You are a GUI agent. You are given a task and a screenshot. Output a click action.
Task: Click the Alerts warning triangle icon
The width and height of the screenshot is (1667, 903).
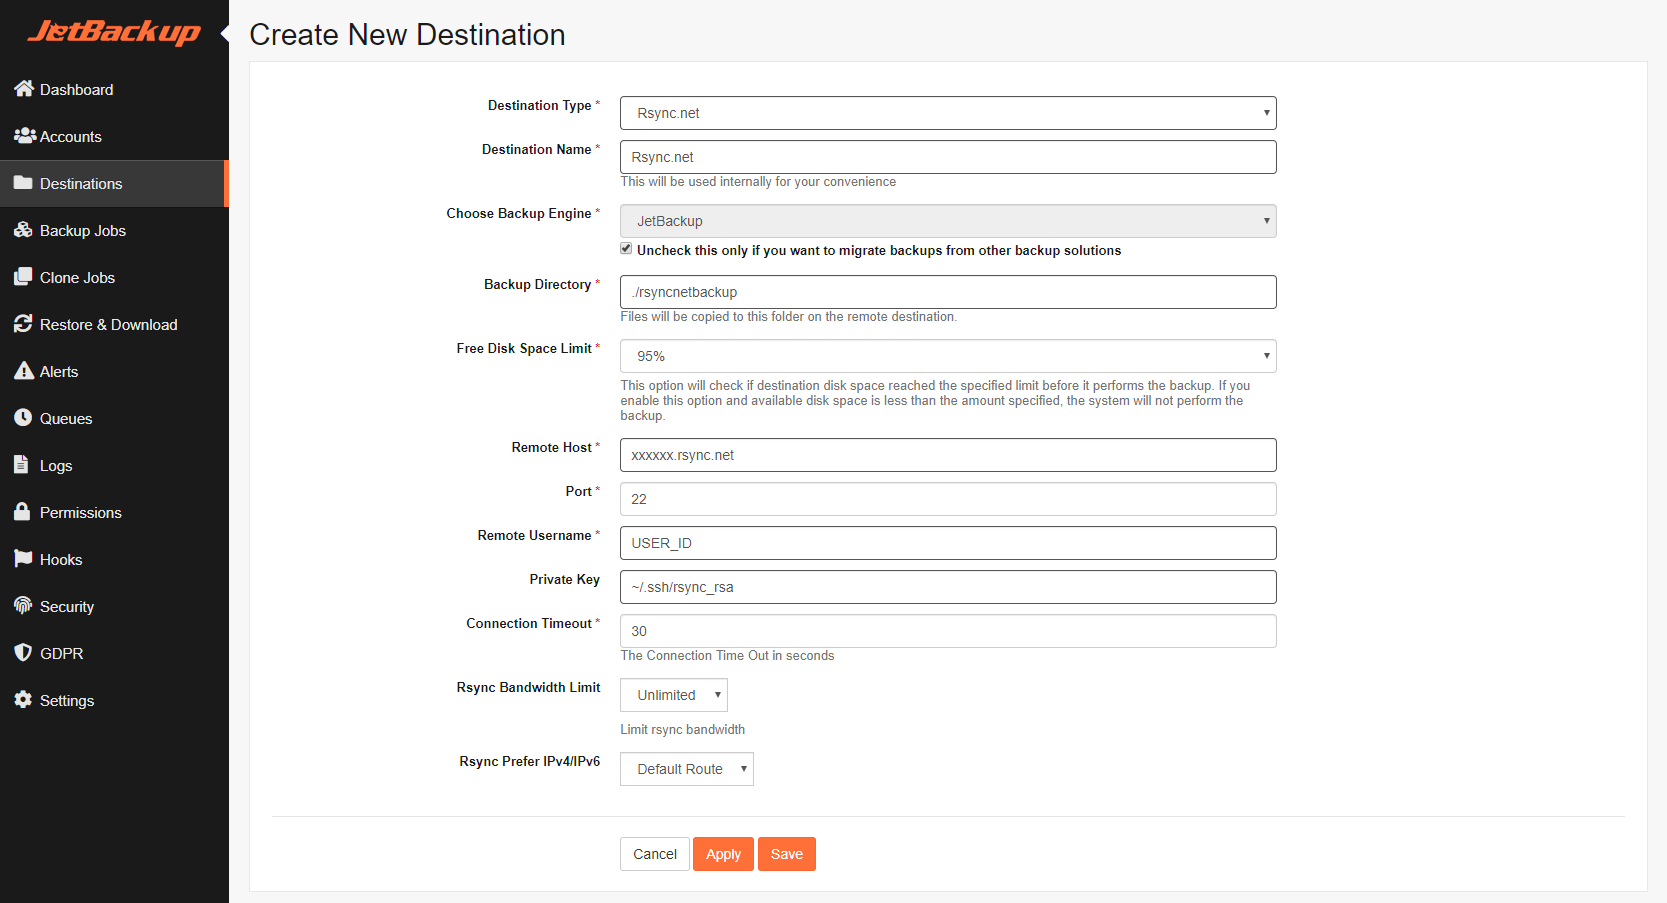point(24,371)
